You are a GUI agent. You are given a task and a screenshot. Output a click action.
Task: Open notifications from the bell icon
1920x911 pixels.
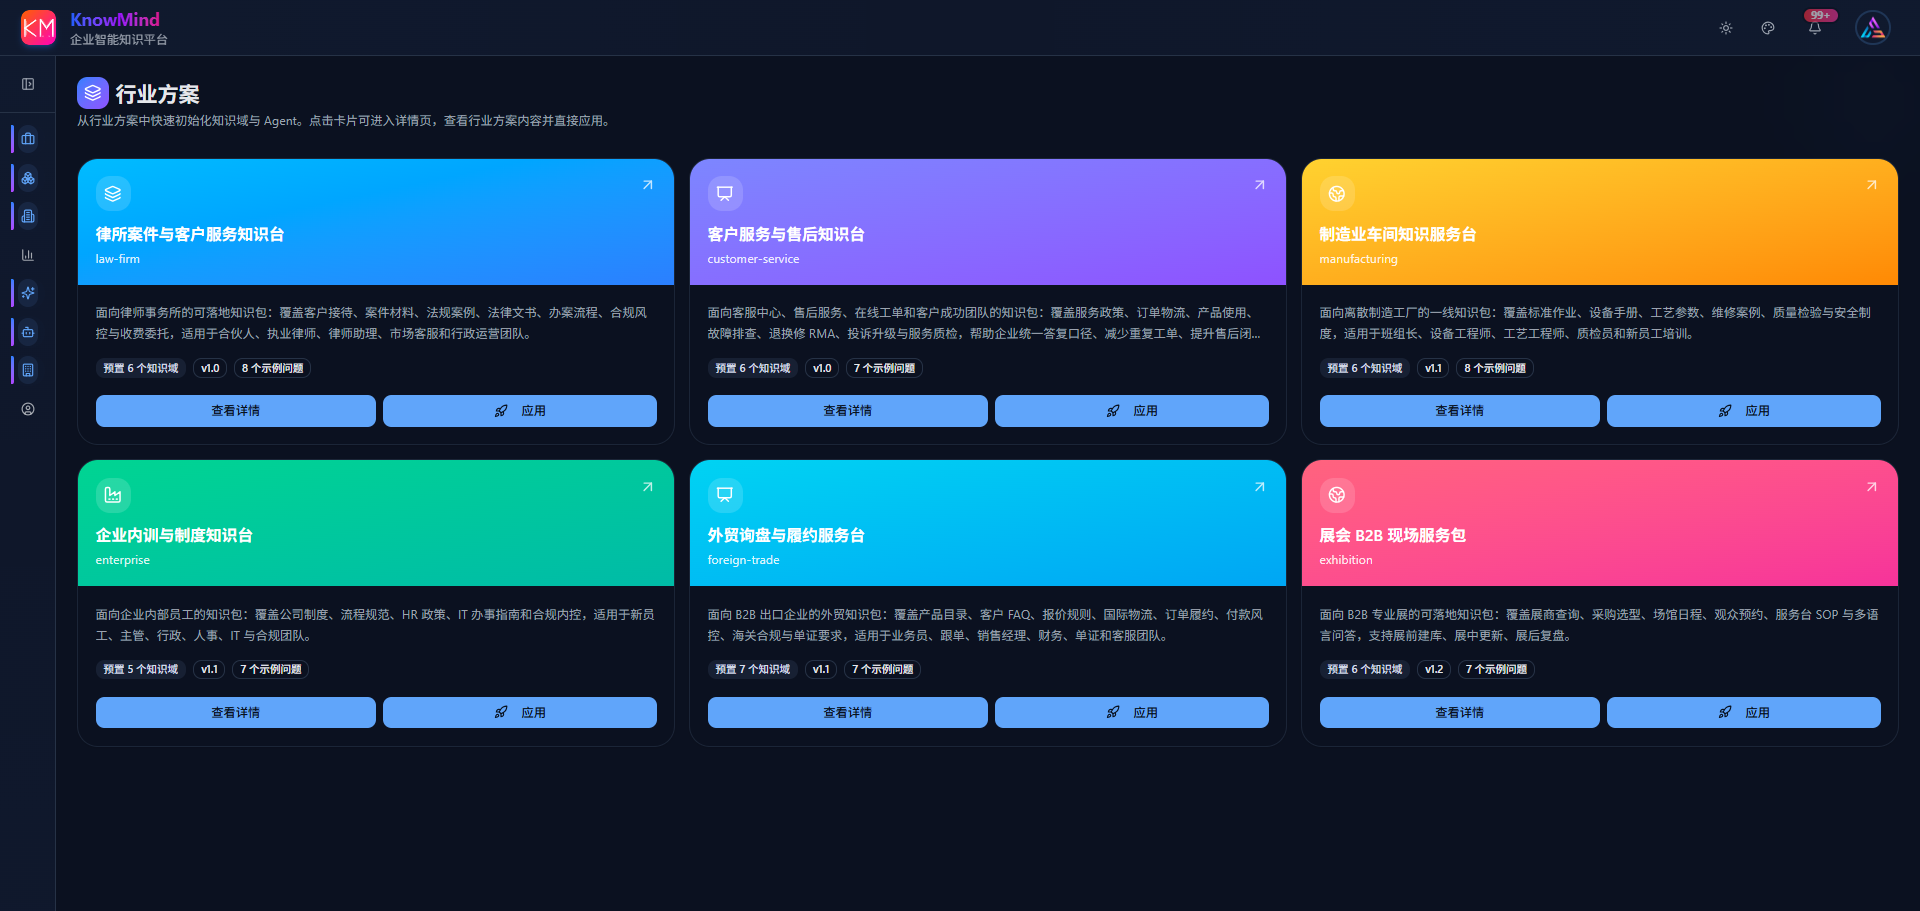(x=1814, y=29)
